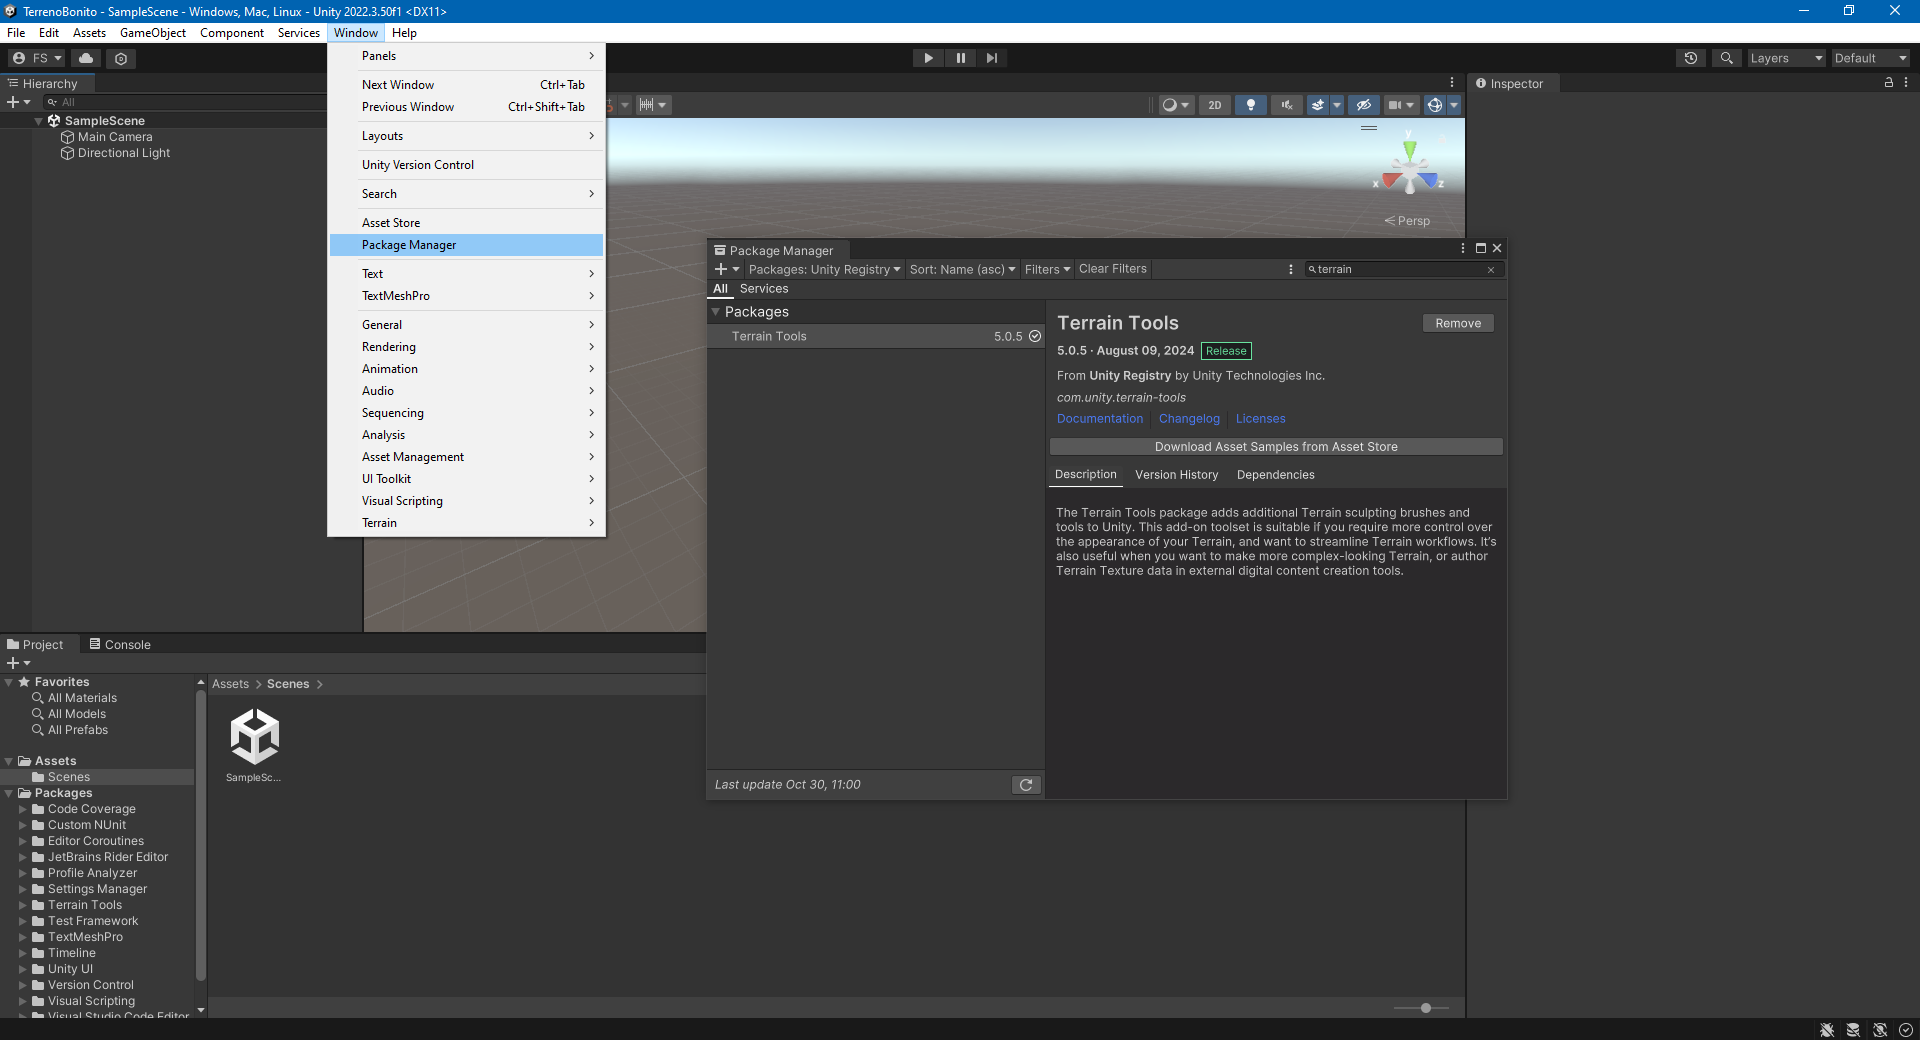Toggle 2D view mode in Scene
The image size is (1920, 1040).
click(x=1215, y=105)
